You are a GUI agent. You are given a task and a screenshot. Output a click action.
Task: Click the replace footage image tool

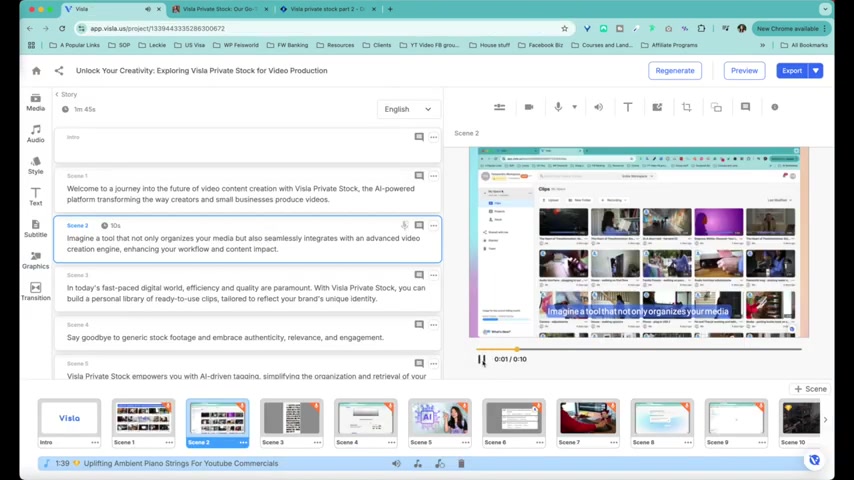[657, 107]
